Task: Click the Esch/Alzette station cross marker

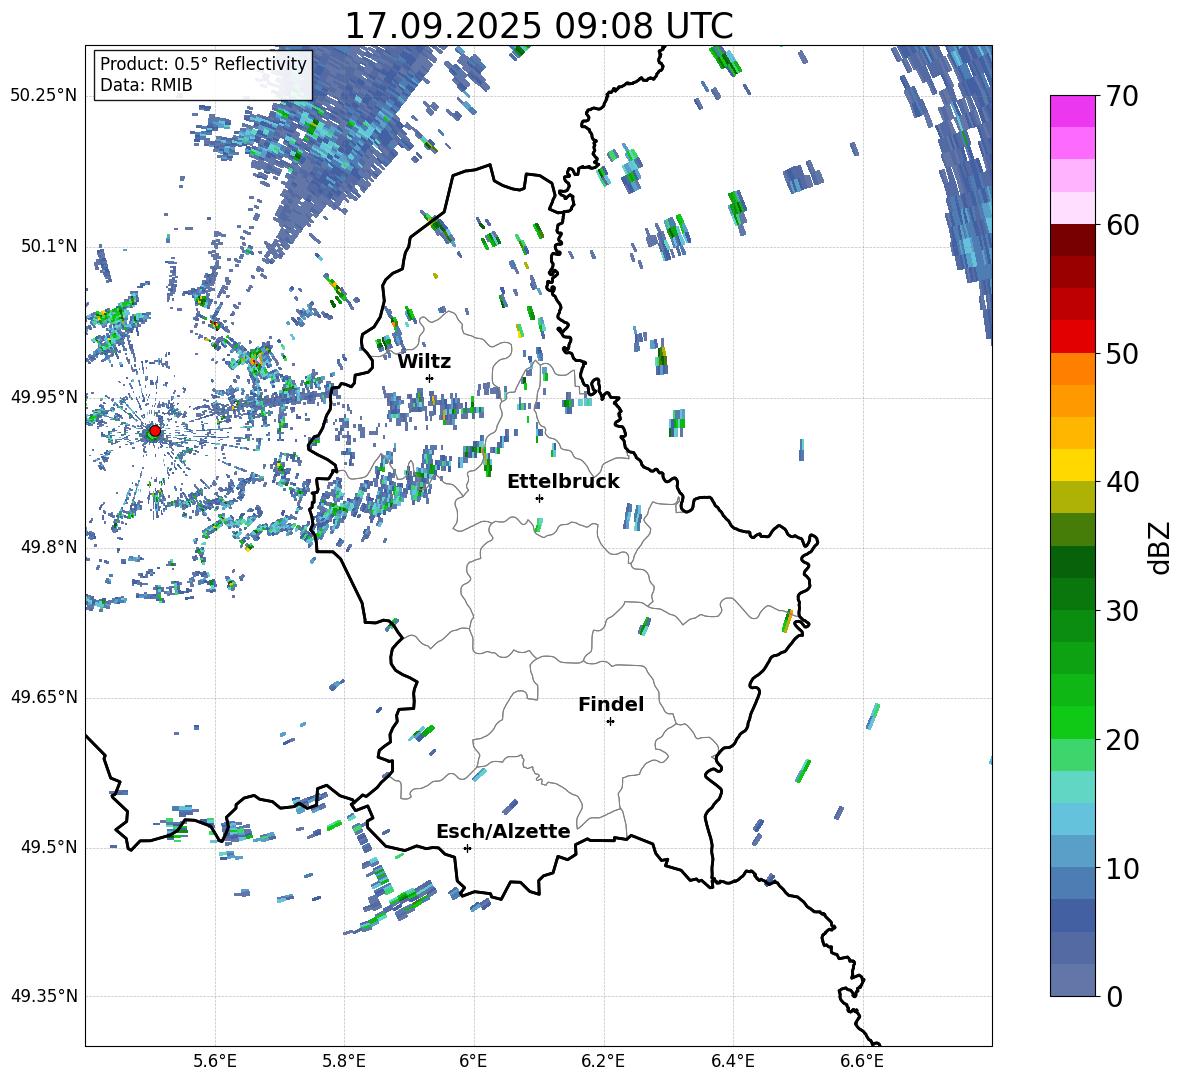Action: [467, 848]
